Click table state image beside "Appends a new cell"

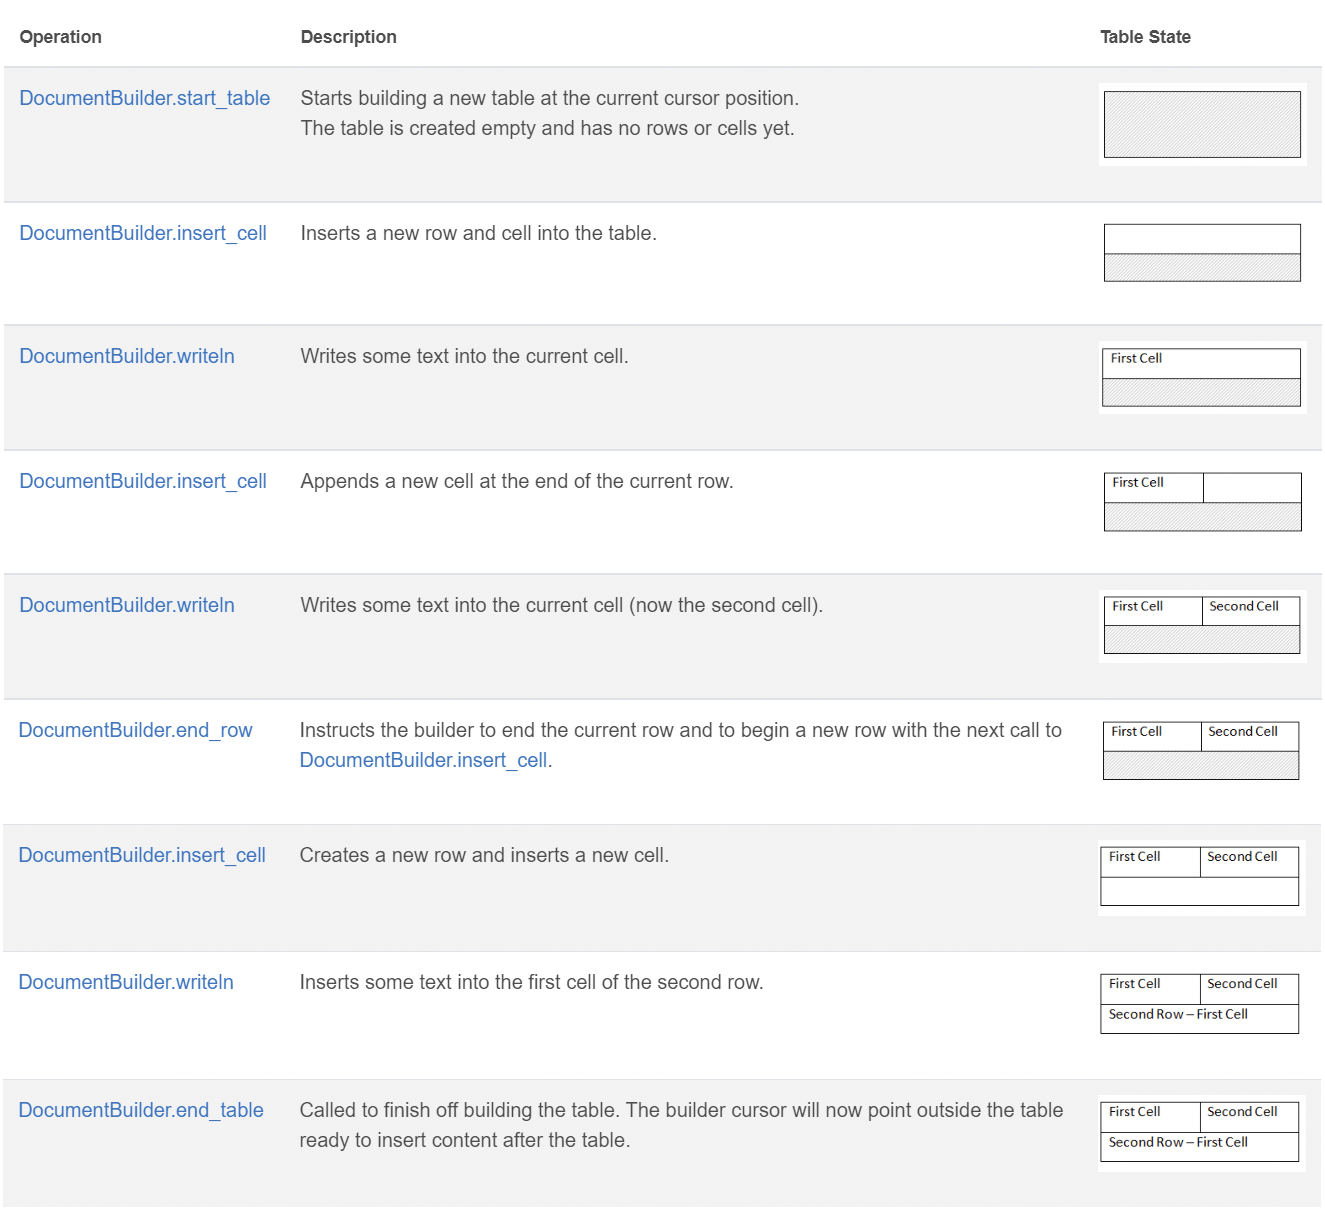click(1202, 501)
